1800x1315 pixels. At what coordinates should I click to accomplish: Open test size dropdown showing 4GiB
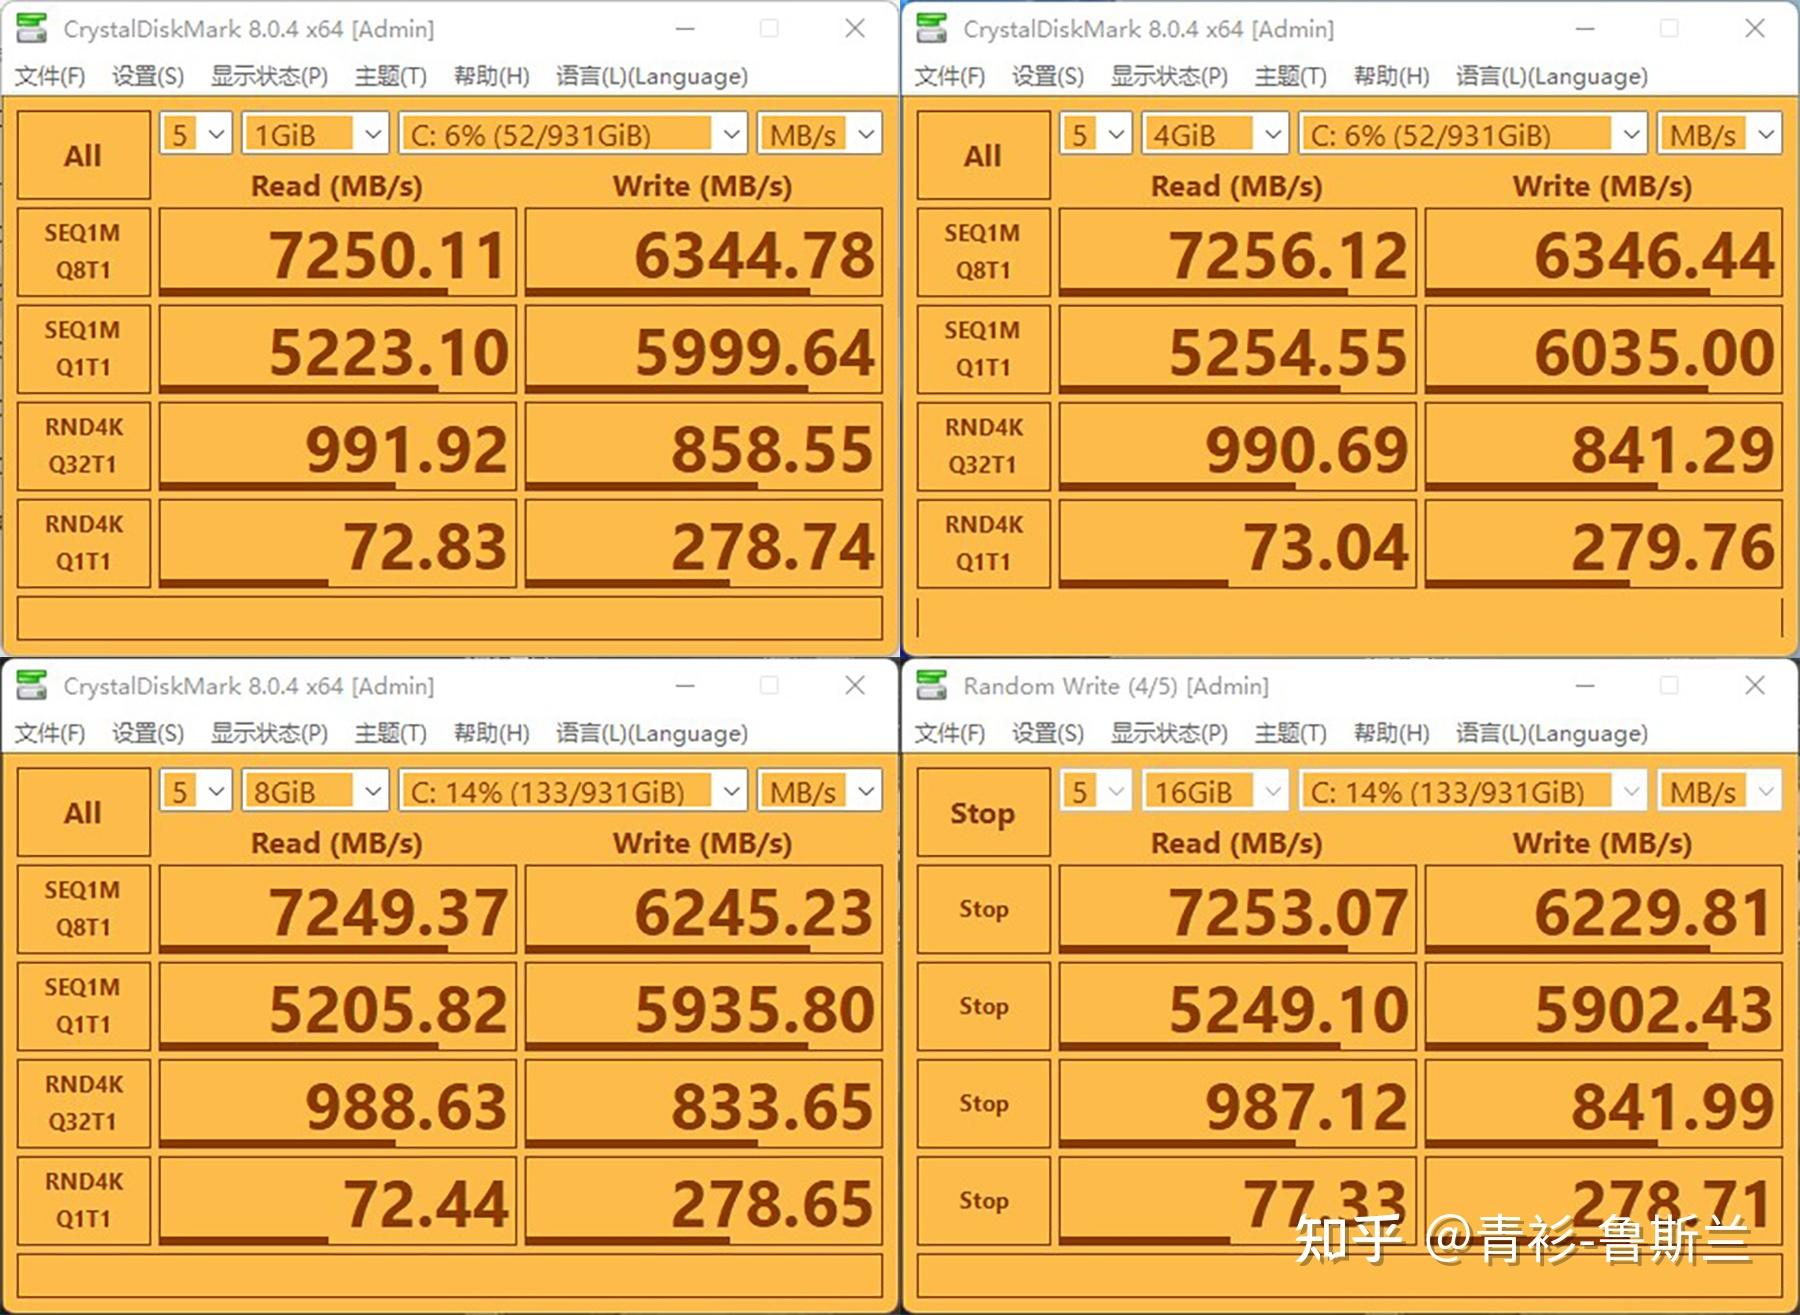(x=1215, y=134)
